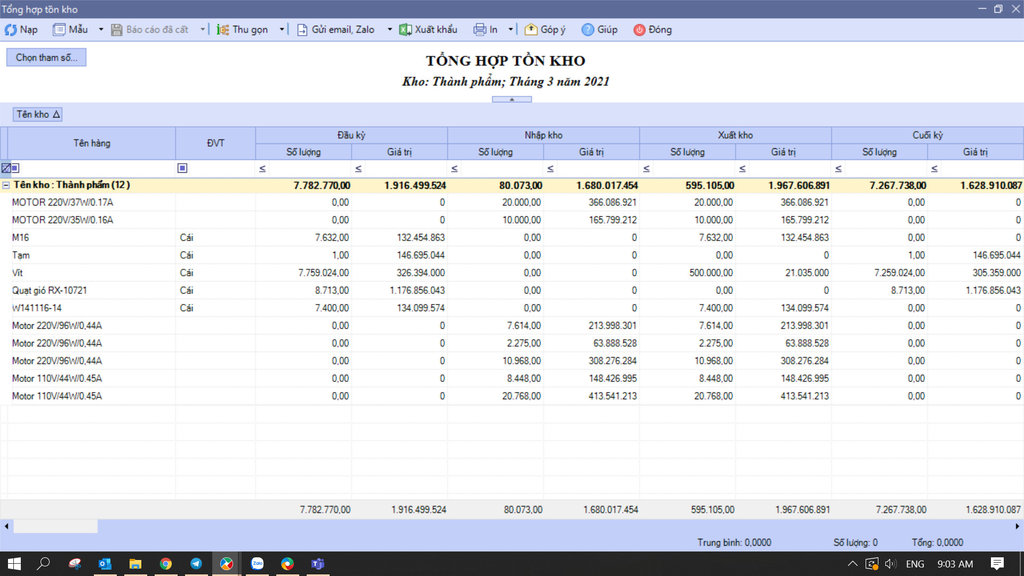Click the Đầu kỳ Số lượng filter operator
Screen dimensions: 1024x576
[x=263, y=168]
